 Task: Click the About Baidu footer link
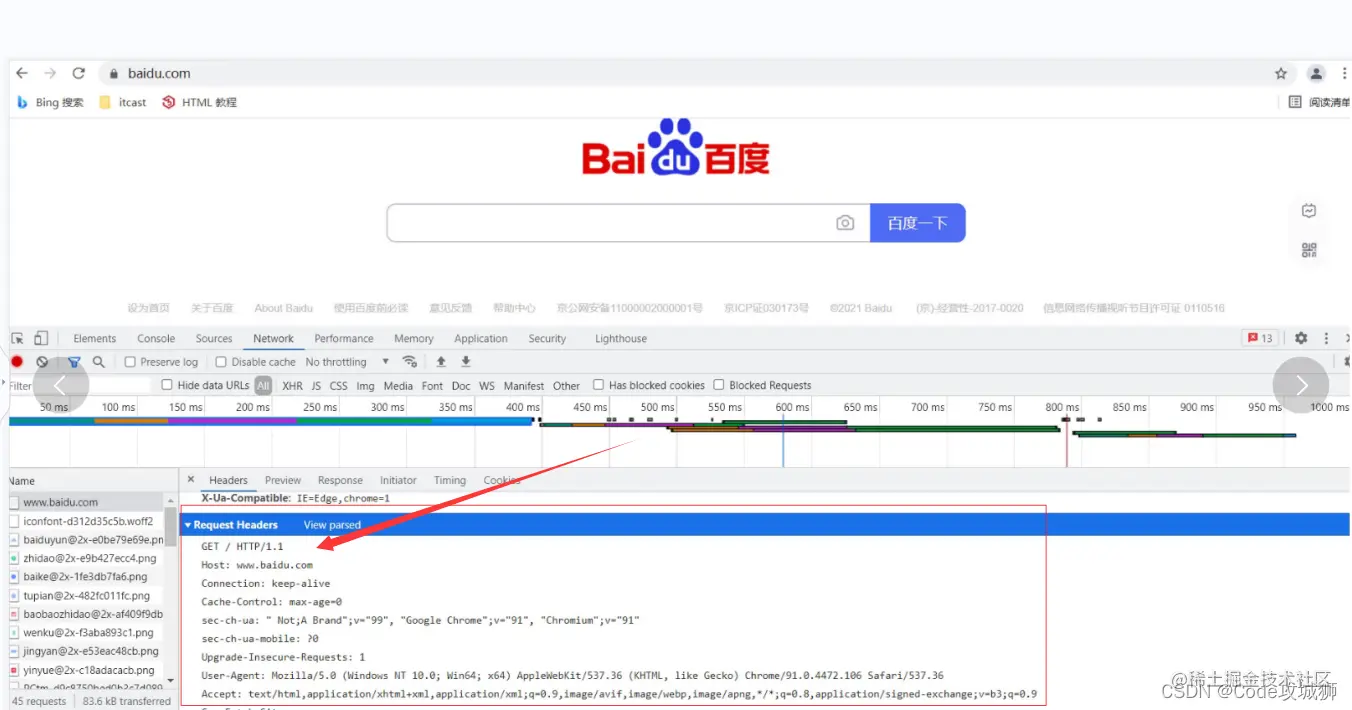283,308
